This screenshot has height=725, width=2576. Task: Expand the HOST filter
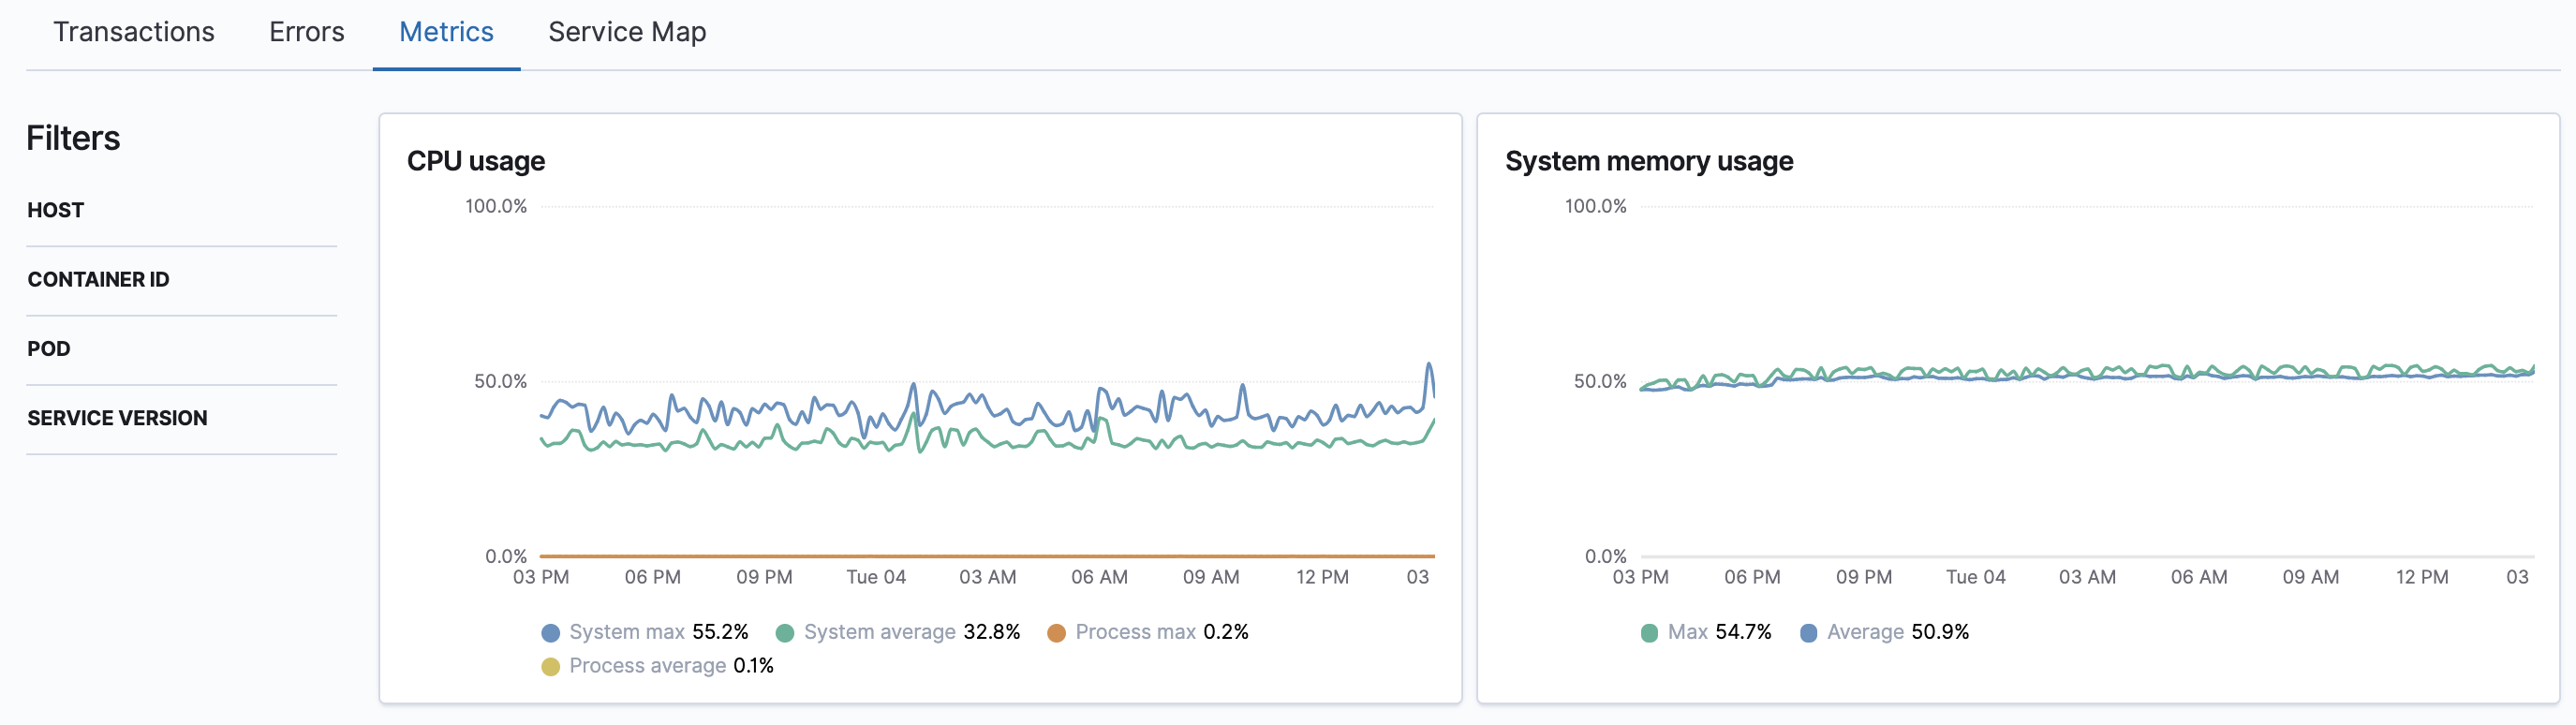(56, 210)
